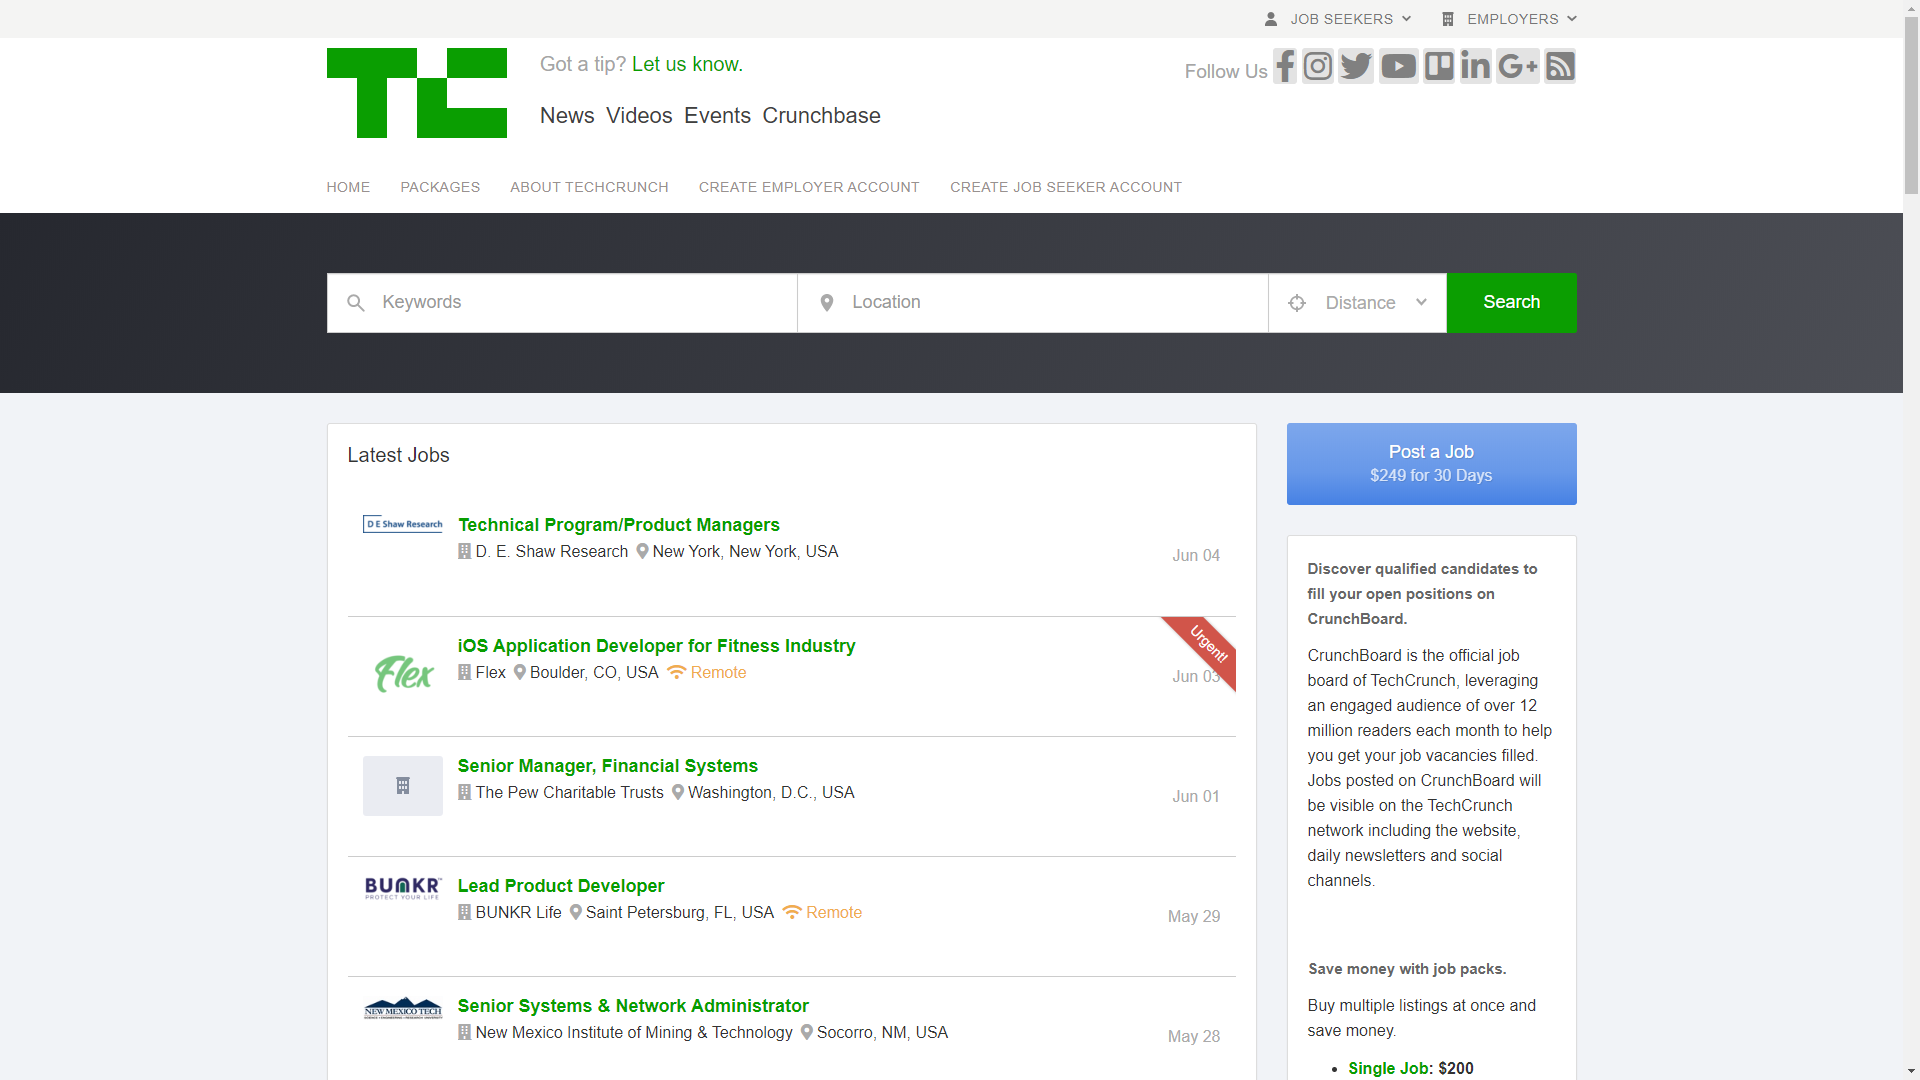This screenshot has height=1080, width=1920.
Task: Click the LinkedIn follow icon
Action: [x=1475, y=67]
